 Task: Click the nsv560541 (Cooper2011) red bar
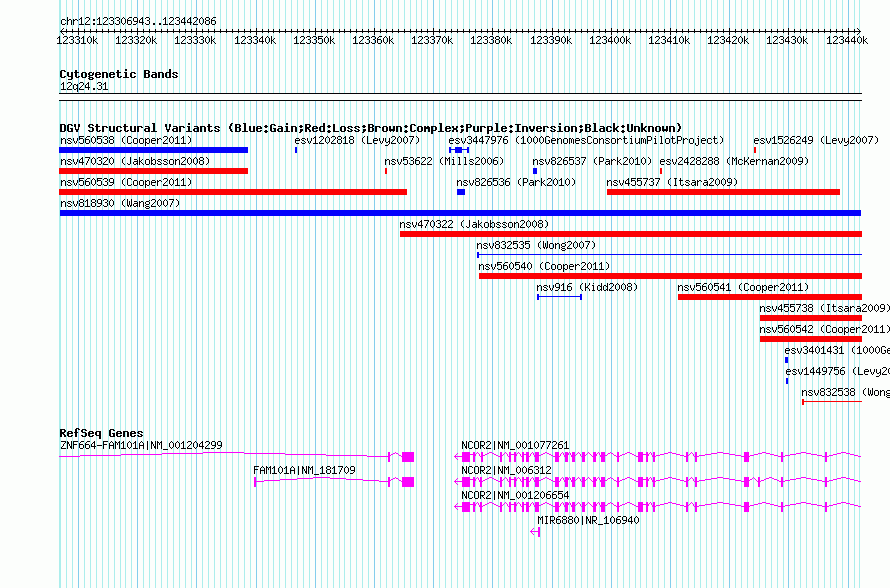pyautogui.click(x=770, y=297)
